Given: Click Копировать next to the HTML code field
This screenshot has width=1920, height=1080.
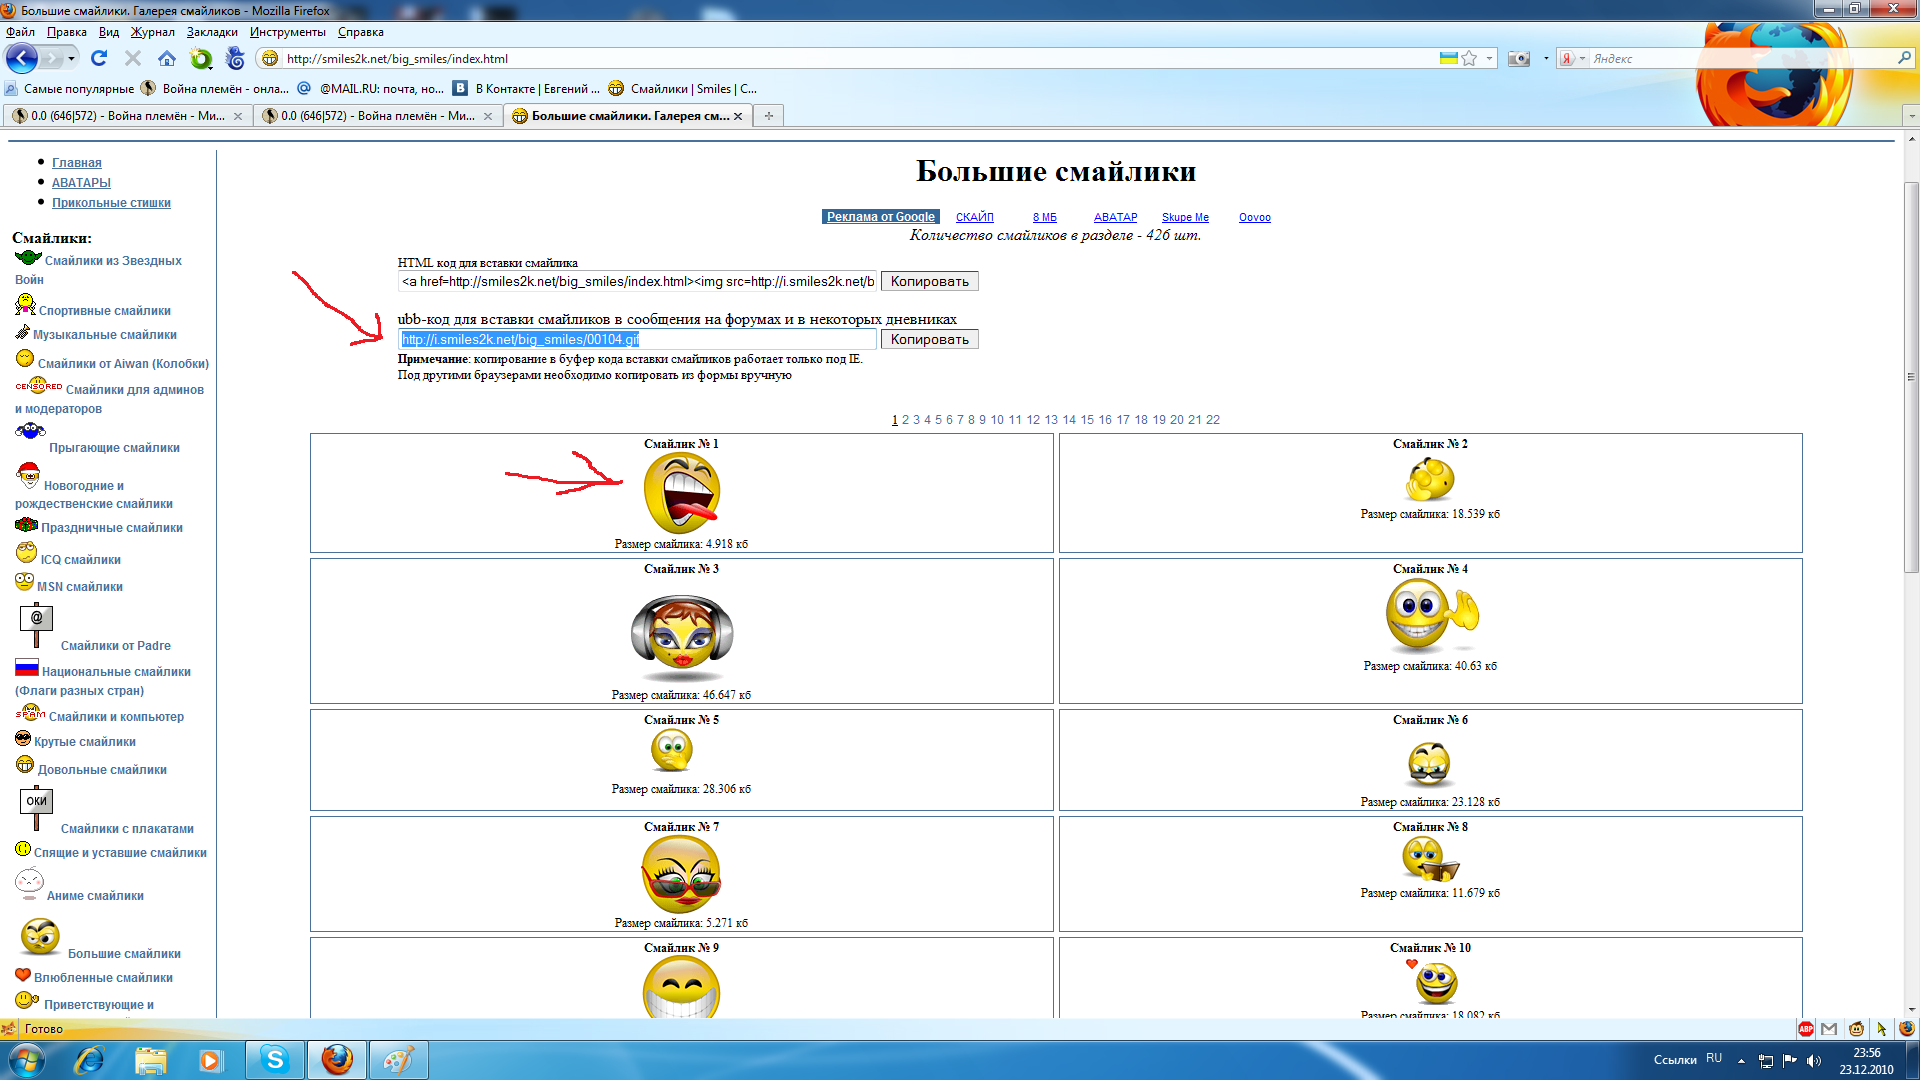Looking at the screenshot, I should pyautogui.click(x=929, y=281).
